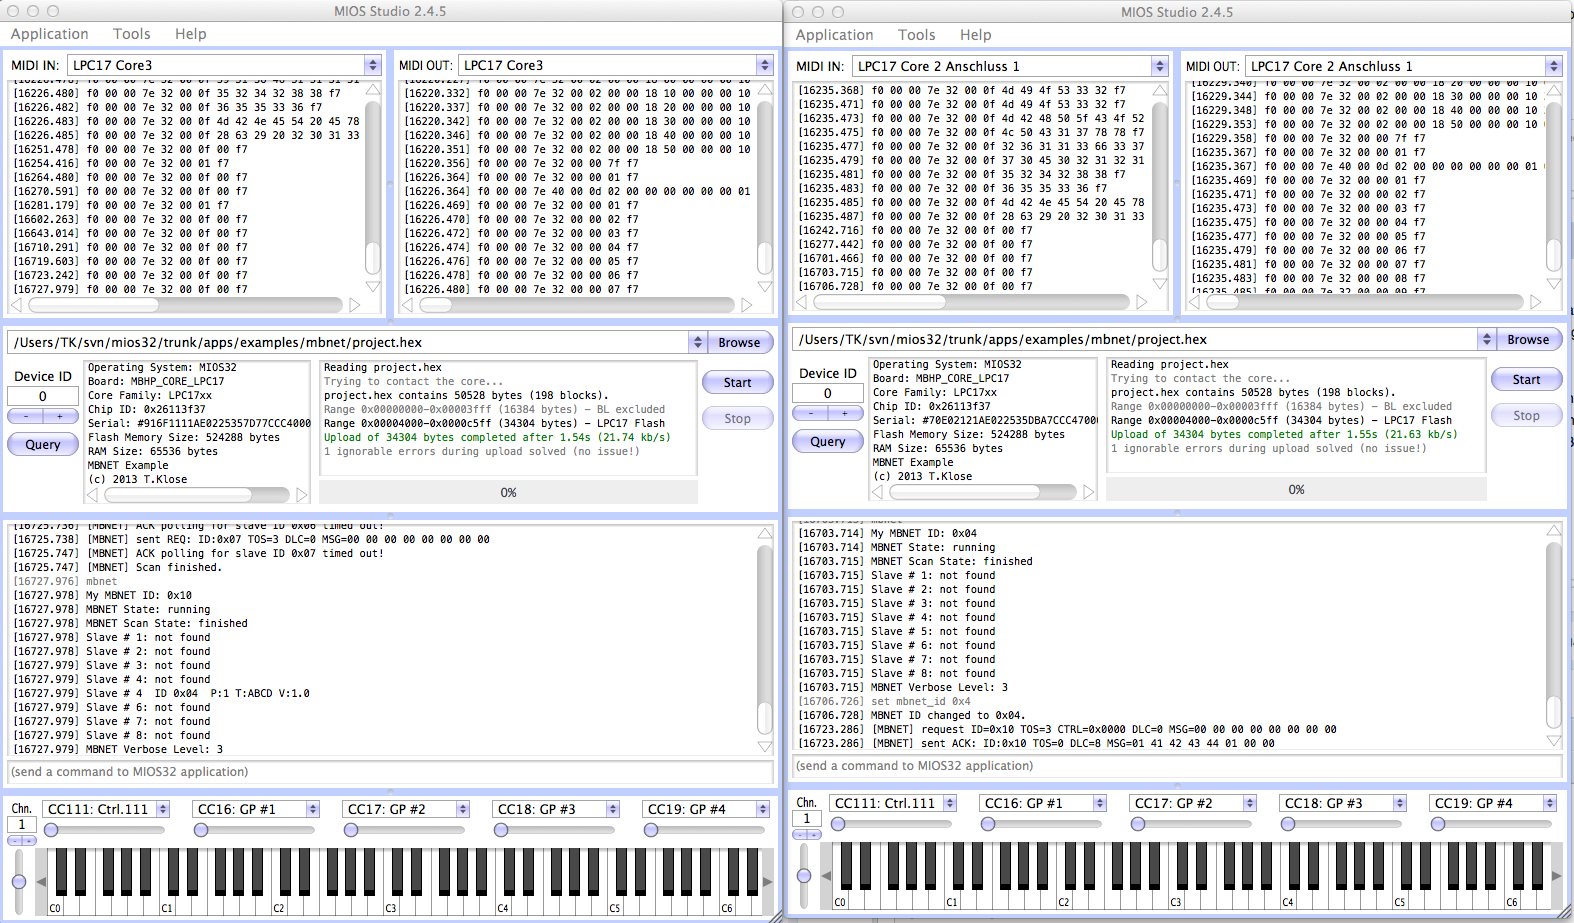Image resolution: width=1574 pixels, height=923 pixels.
Task: Open Help menu in left MIOS Studio window
Action: tap(190, 34)
